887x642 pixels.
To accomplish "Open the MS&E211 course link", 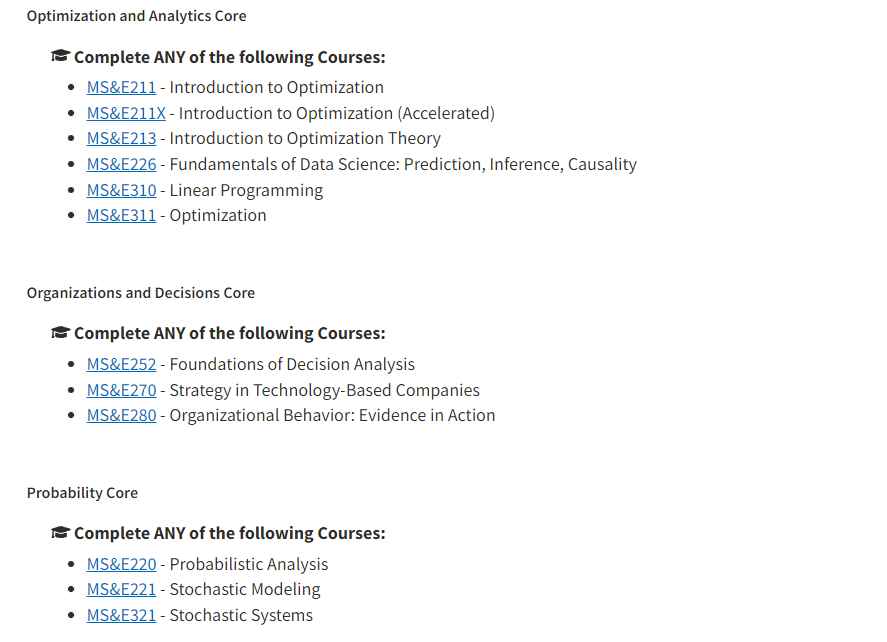I will [121, 88].
